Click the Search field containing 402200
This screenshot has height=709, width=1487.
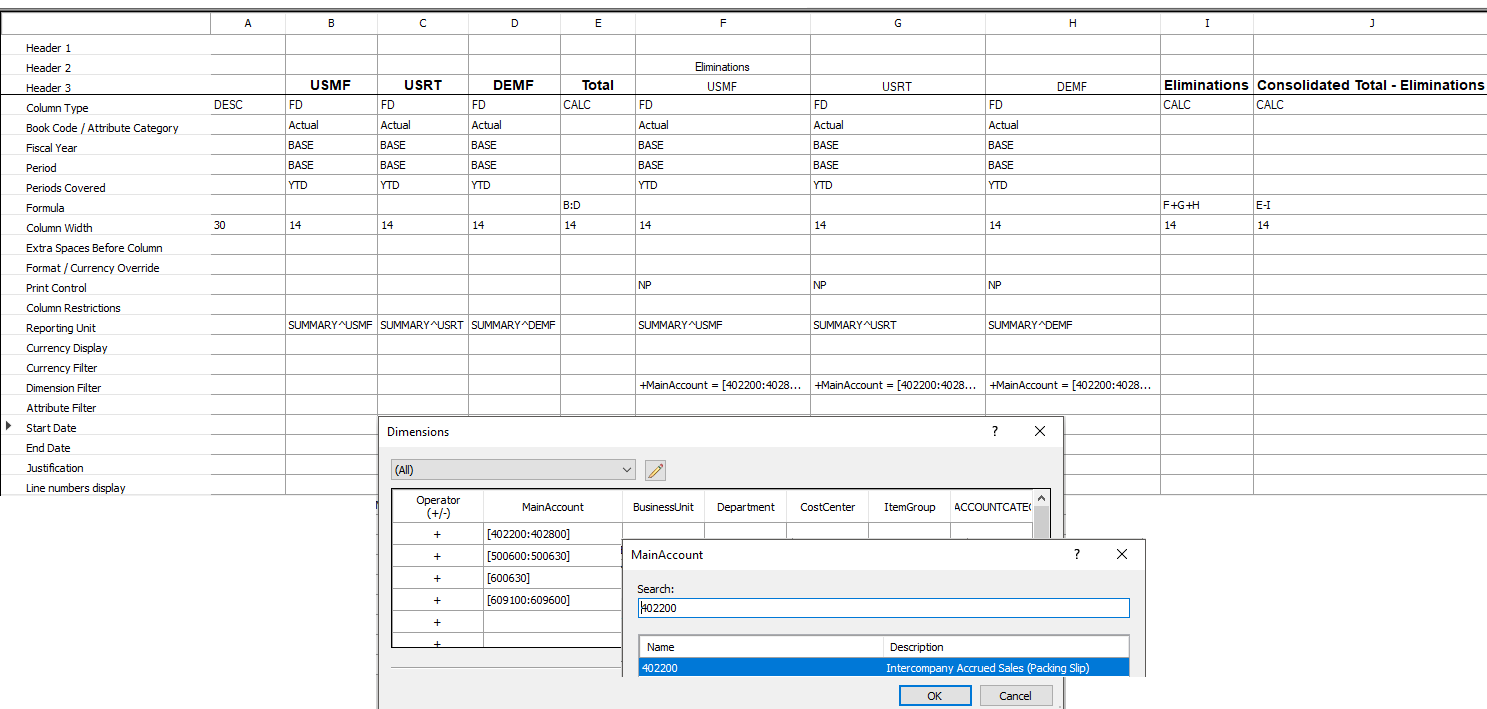884,608
